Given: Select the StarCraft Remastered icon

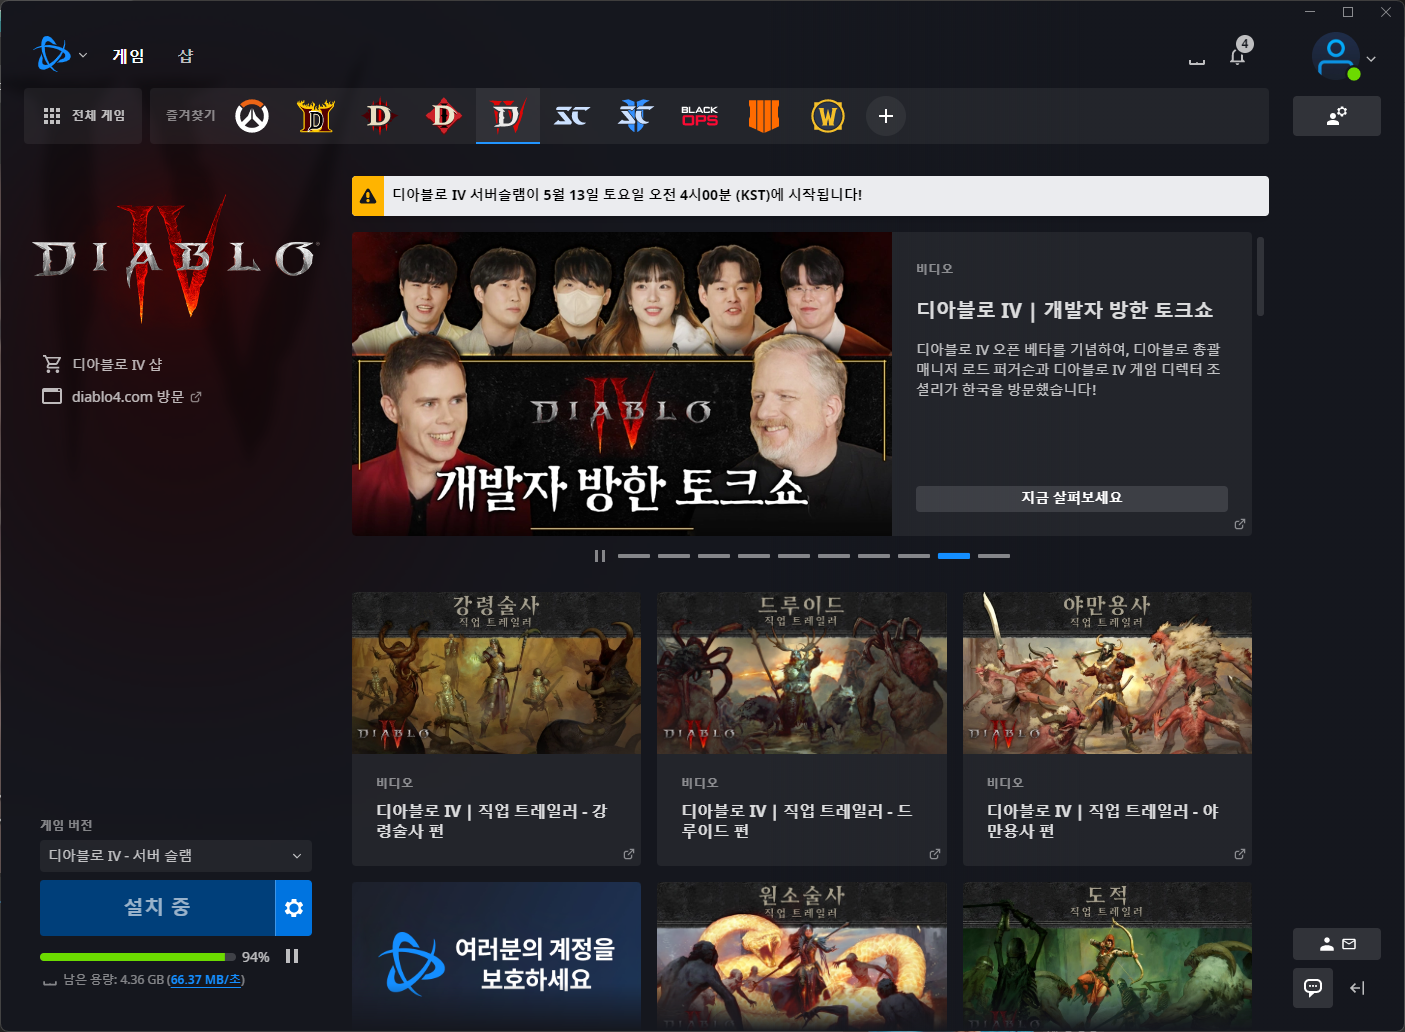Looking at the screenshot, I should (572, 116).
